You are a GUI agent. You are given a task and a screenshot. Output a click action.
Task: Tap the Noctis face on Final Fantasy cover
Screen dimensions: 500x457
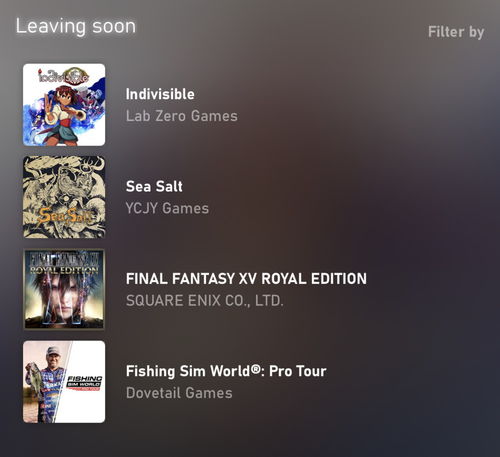click(x=65, y=293)
